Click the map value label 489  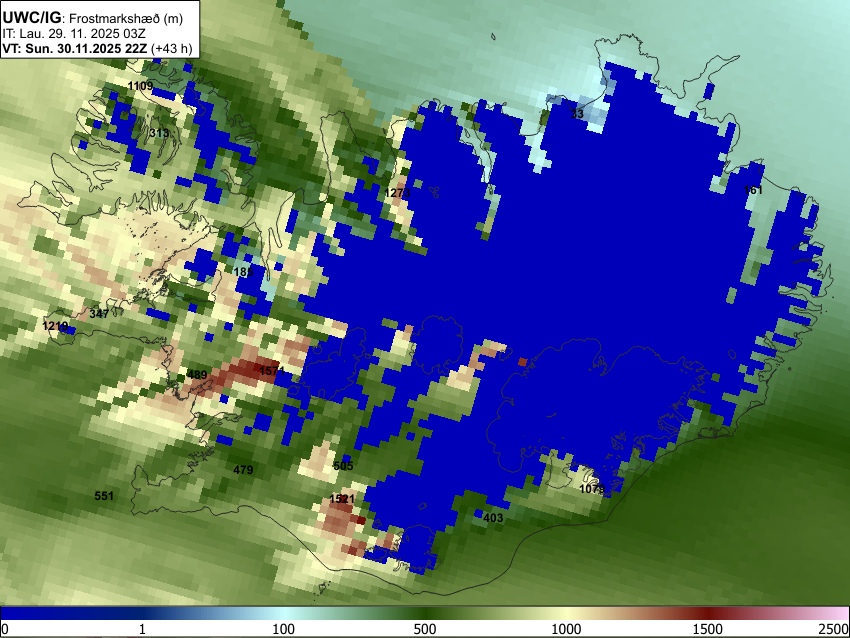tap(197, 375)
